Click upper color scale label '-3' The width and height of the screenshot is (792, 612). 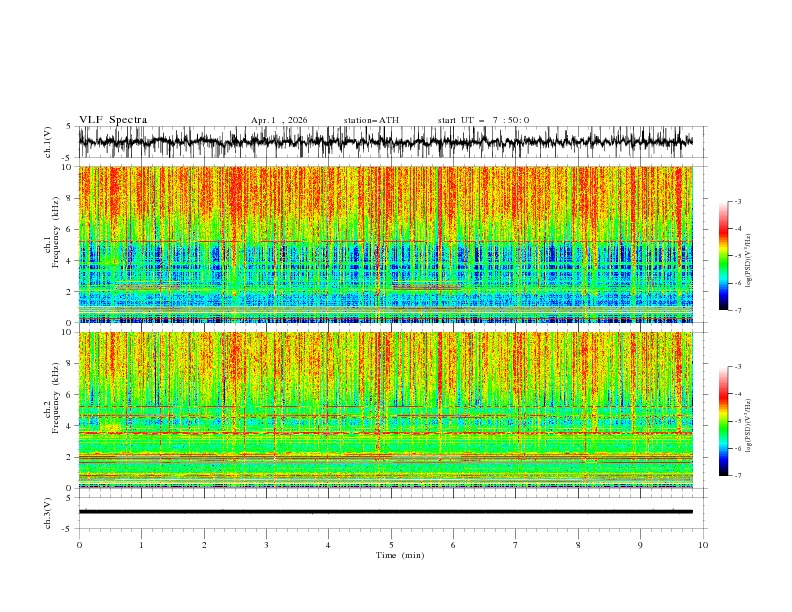(737, 201)
